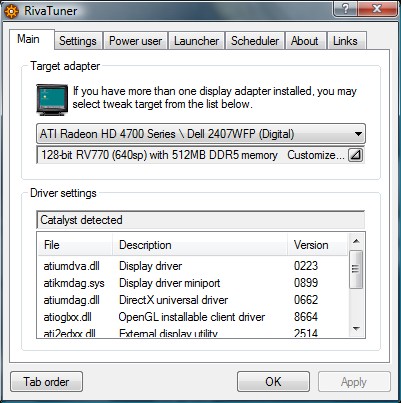Go to the Launcher tab
This screenshot has height=403, width=401.
[x=196, y=41]
